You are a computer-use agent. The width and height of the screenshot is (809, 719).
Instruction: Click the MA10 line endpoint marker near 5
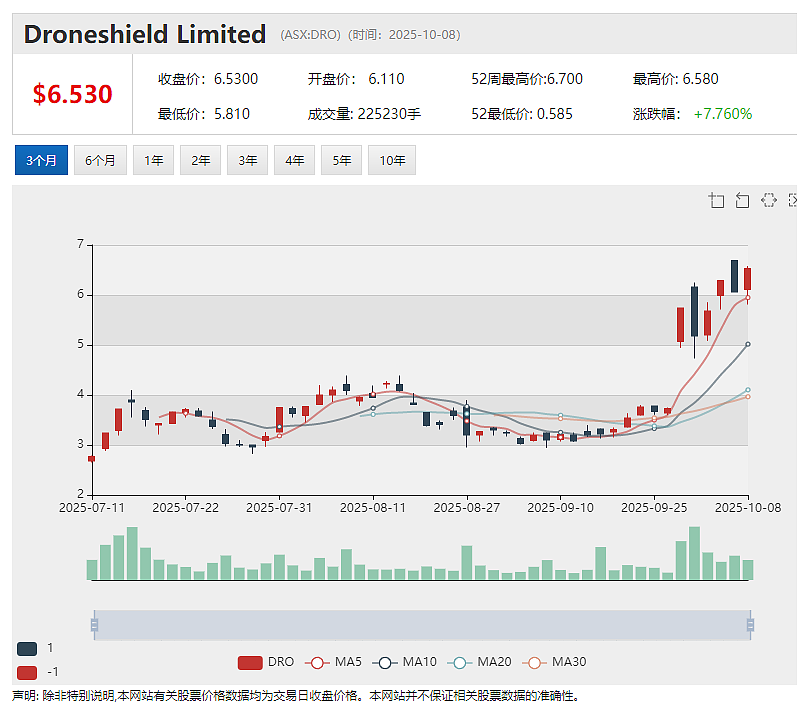(x=748, y=344)
